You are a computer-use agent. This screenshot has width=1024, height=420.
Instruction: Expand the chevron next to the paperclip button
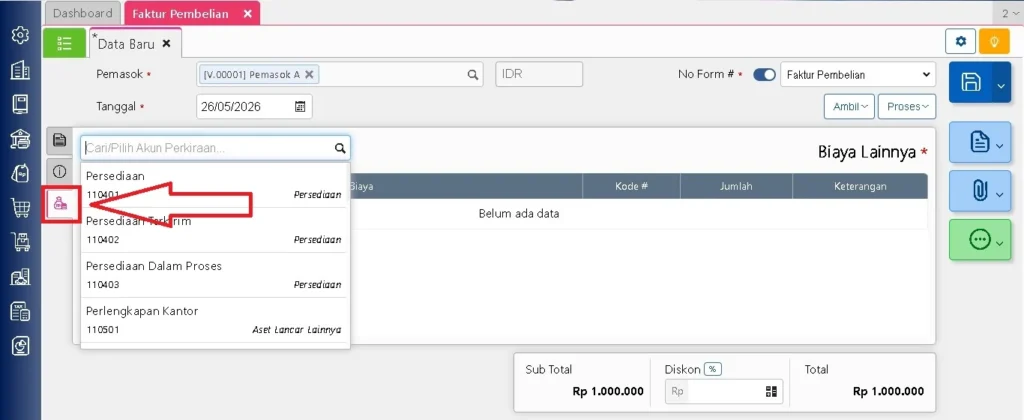coord(1000,195)
